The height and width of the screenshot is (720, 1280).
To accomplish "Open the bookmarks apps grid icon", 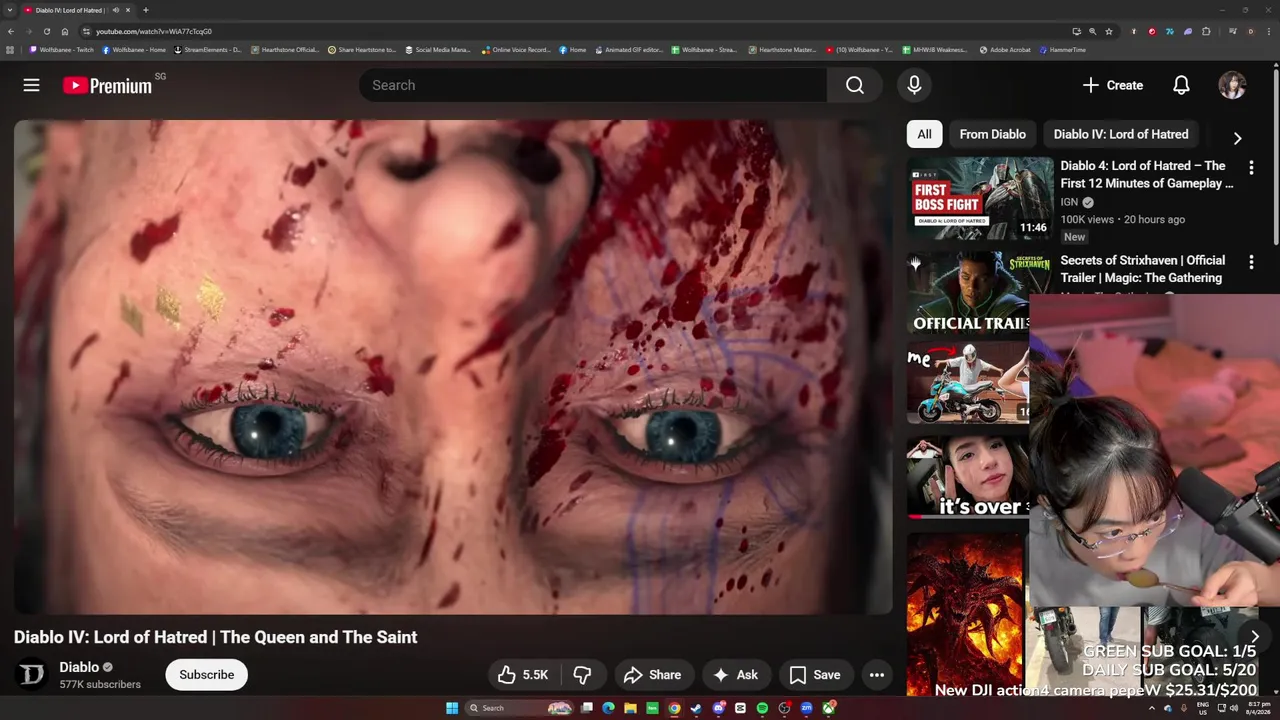I will 10,49.
